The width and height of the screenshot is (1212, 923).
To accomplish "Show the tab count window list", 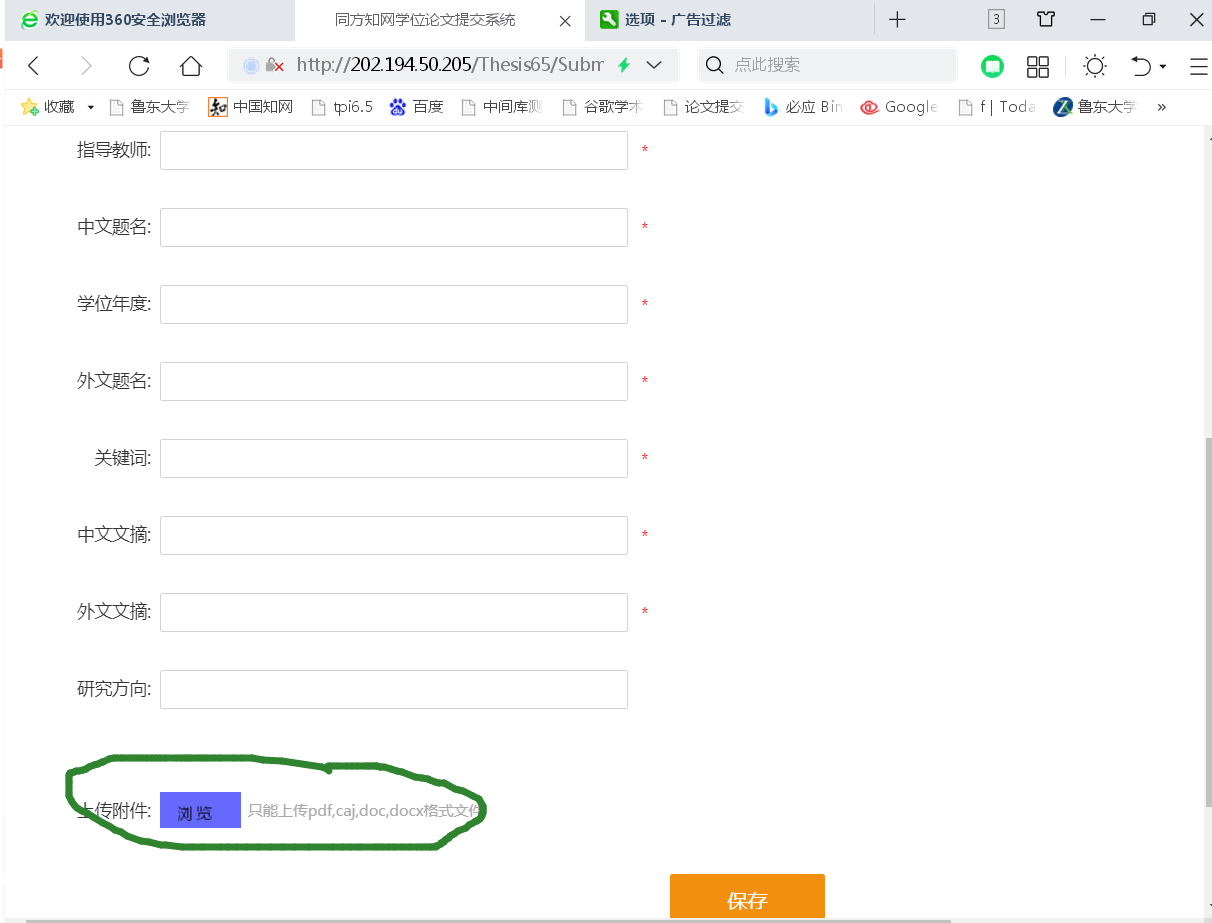I will (996, 19).
